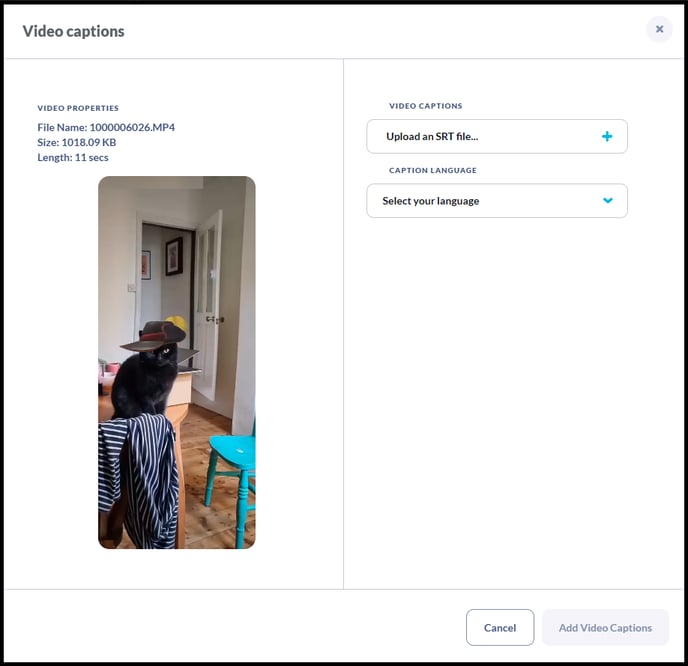Select the Length: 11 secs text

pos(73,158)
